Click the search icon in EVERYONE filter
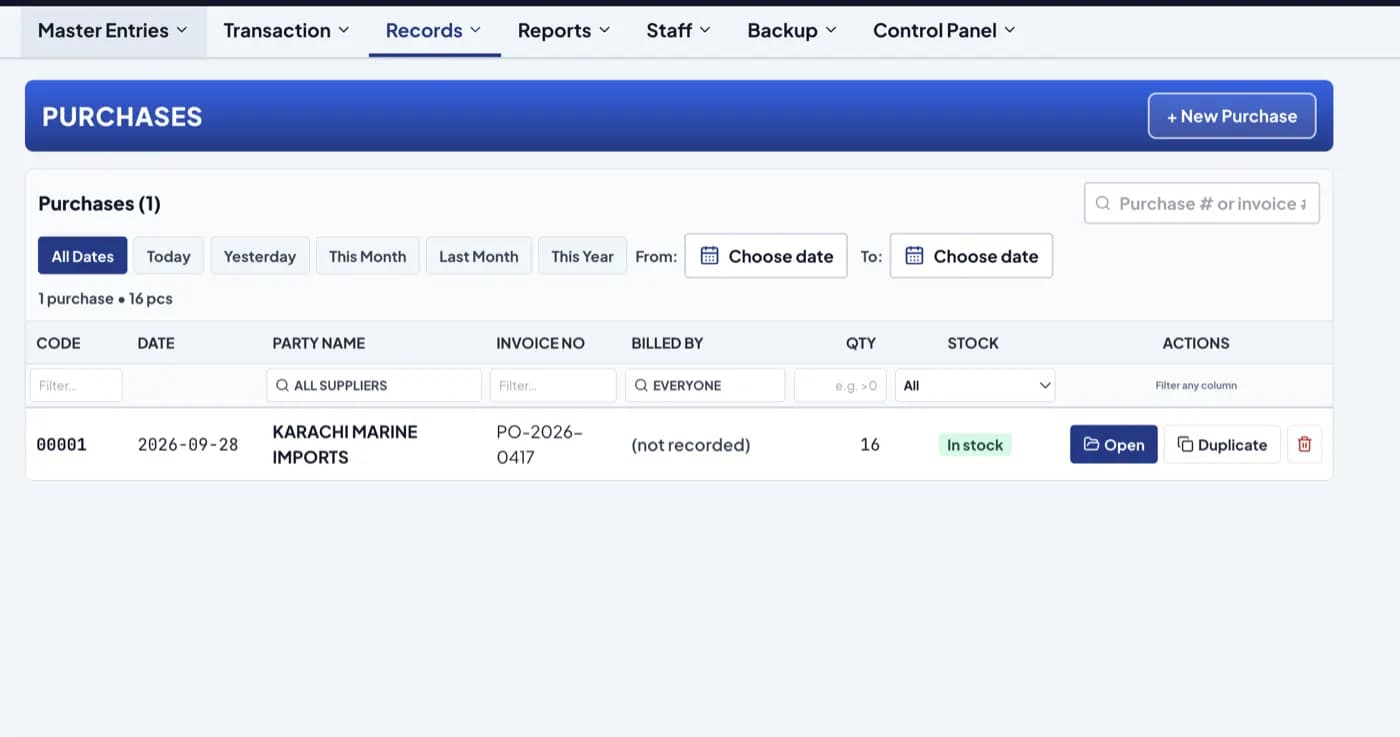 [641, 385]
